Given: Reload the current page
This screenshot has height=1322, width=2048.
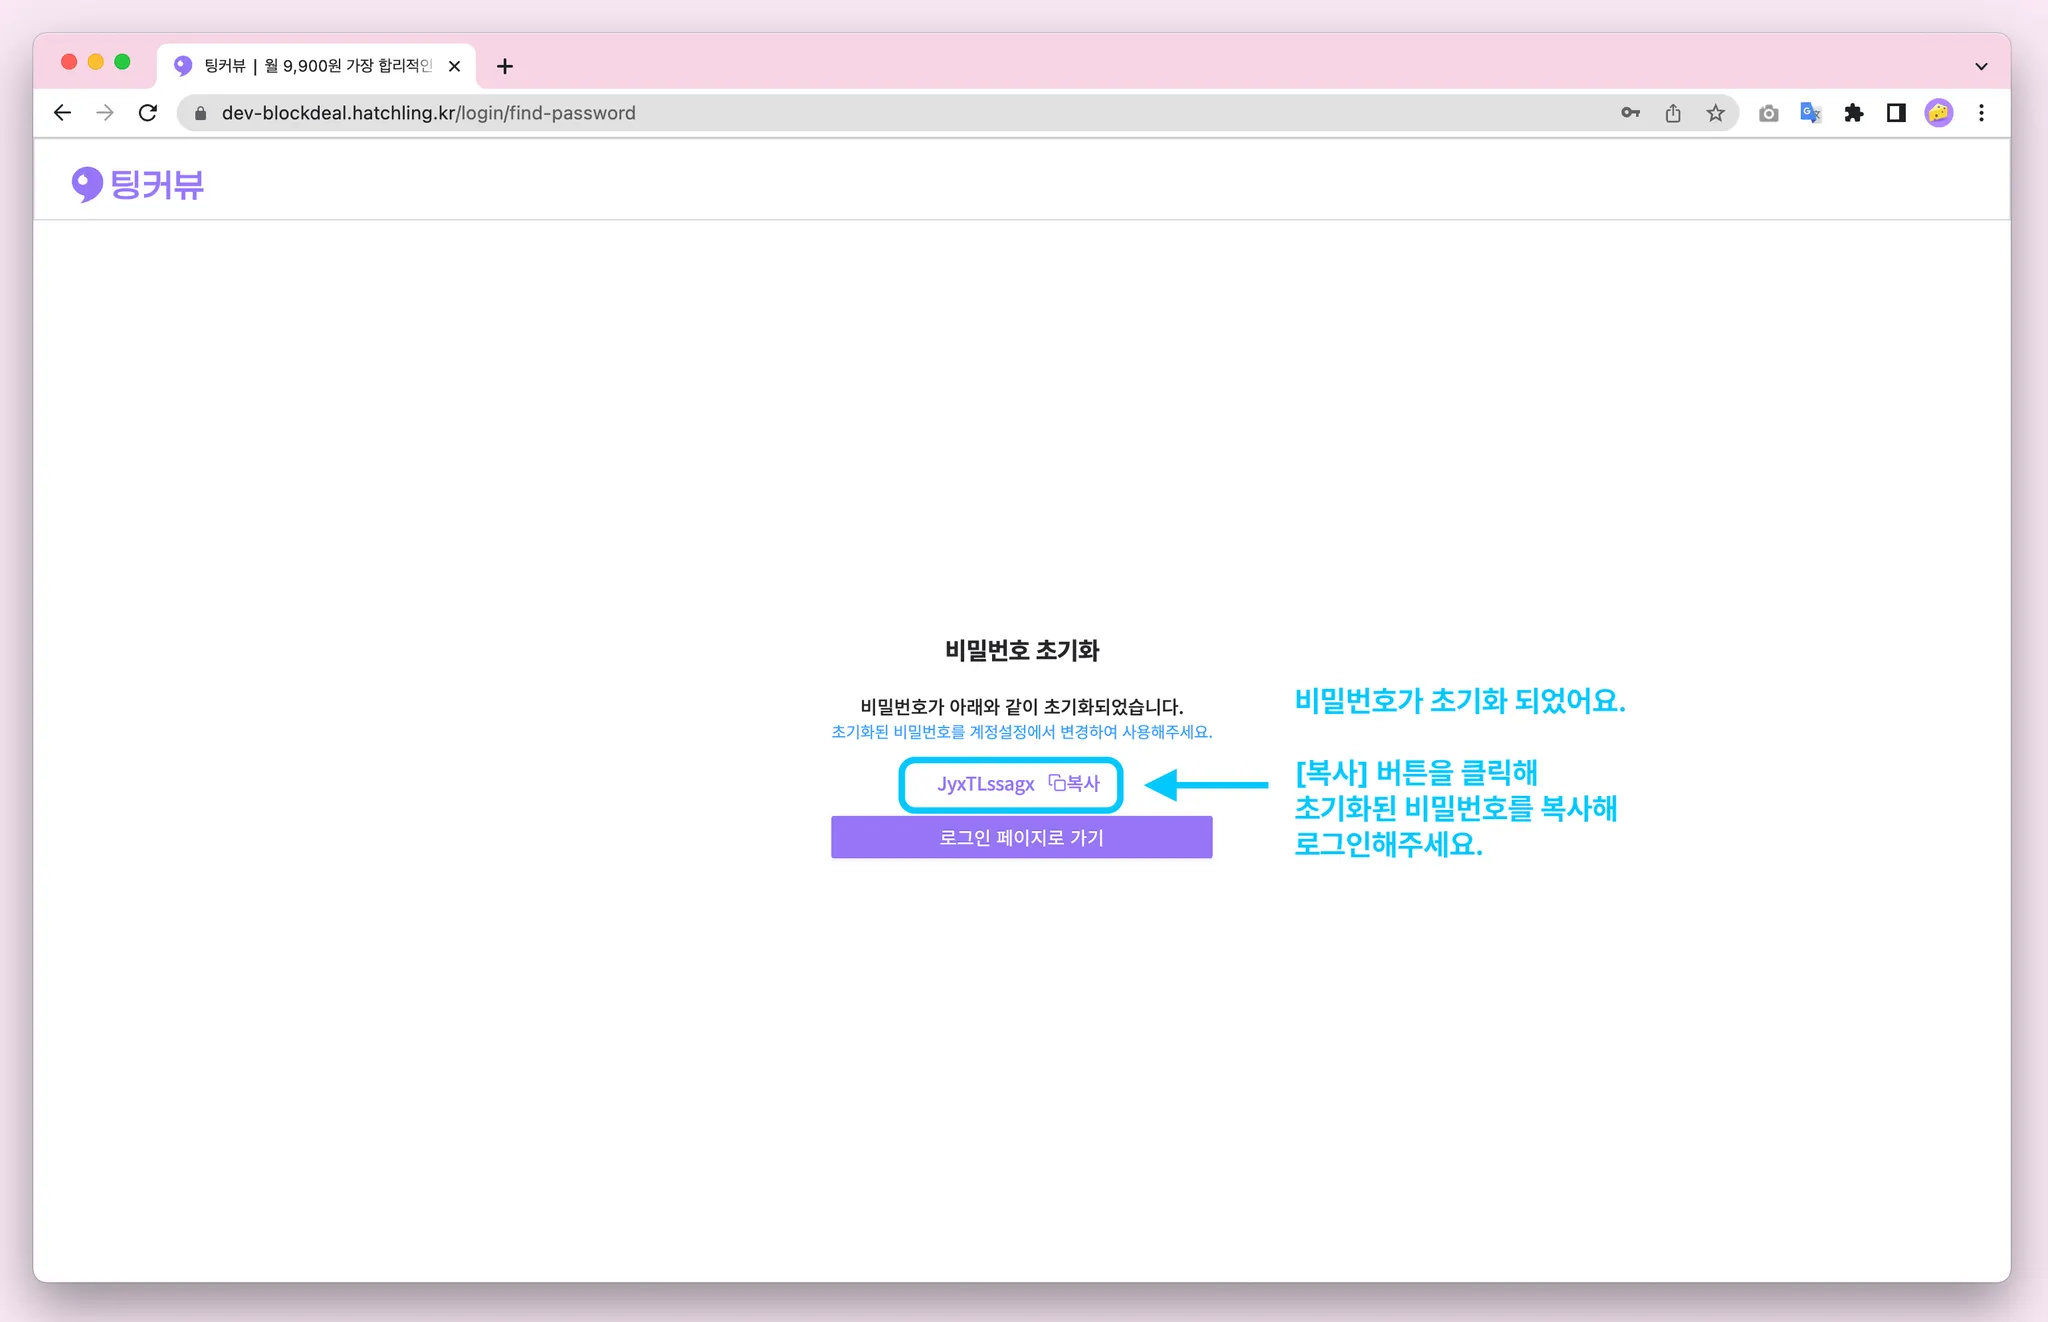Looking at the screenshot, I should (148, 113).
